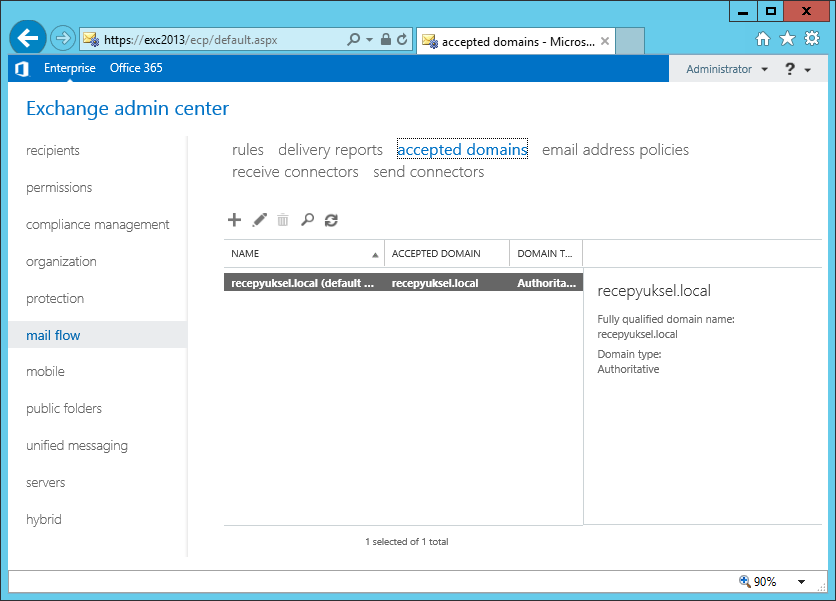Add a new accepted domain with plus icon
836x601 pixels.
[x=234, y=220]
